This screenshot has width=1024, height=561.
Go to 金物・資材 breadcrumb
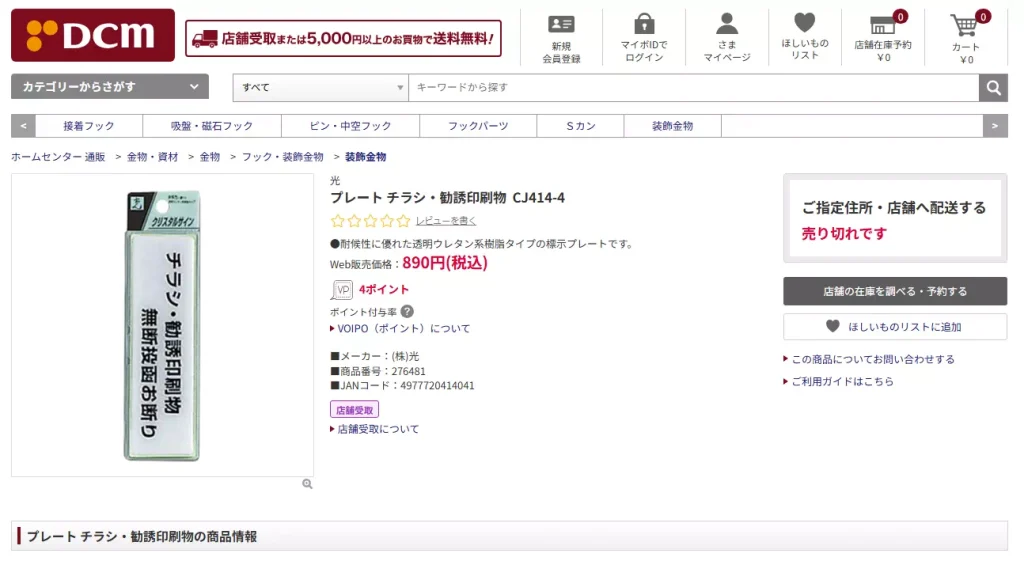(152, 157)
